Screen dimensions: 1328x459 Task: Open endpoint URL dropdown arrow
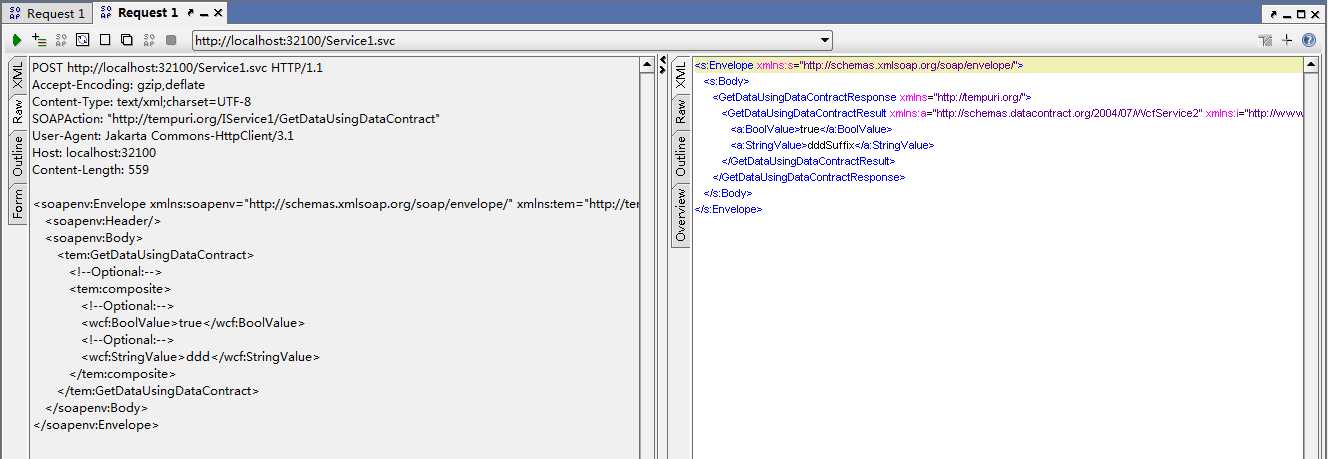(825, 40)
